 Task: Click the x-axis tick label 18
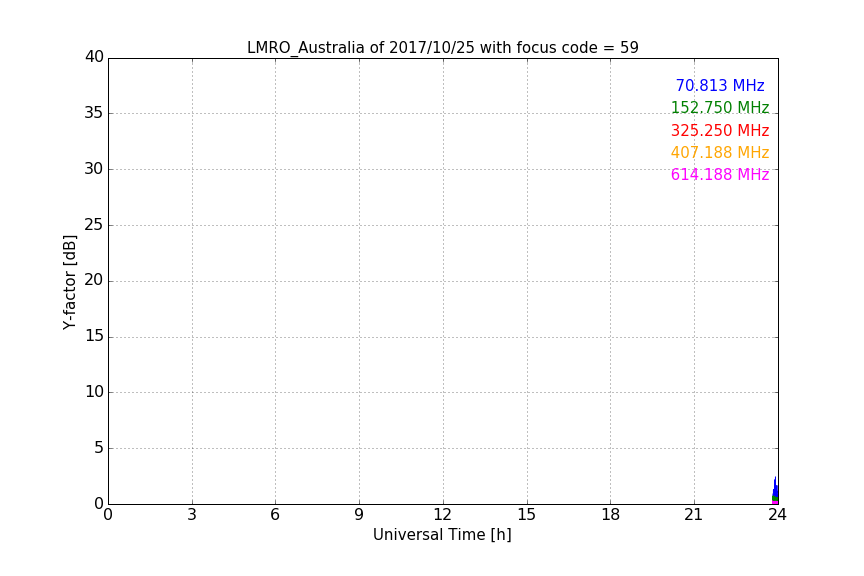click(x=611, y=515)
